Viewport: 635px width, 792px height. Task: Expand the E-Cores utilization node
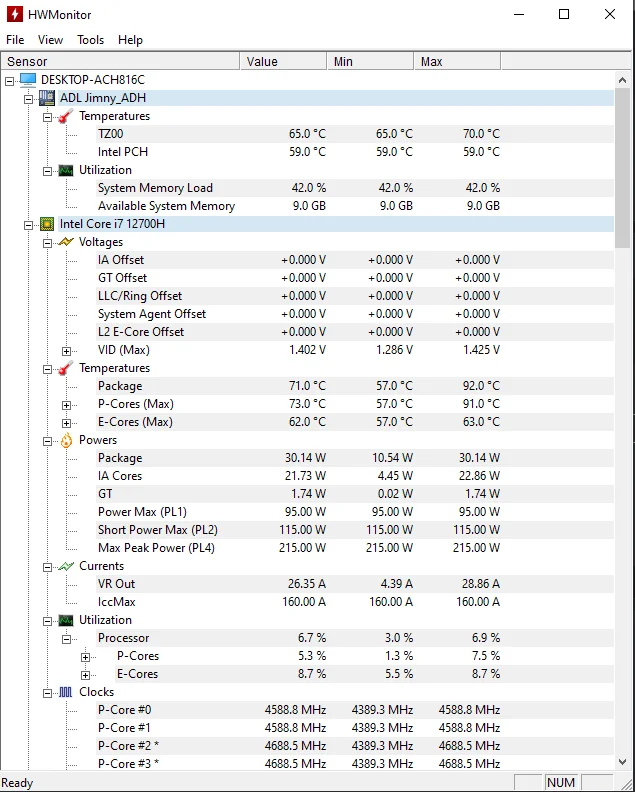click(86, 675)
